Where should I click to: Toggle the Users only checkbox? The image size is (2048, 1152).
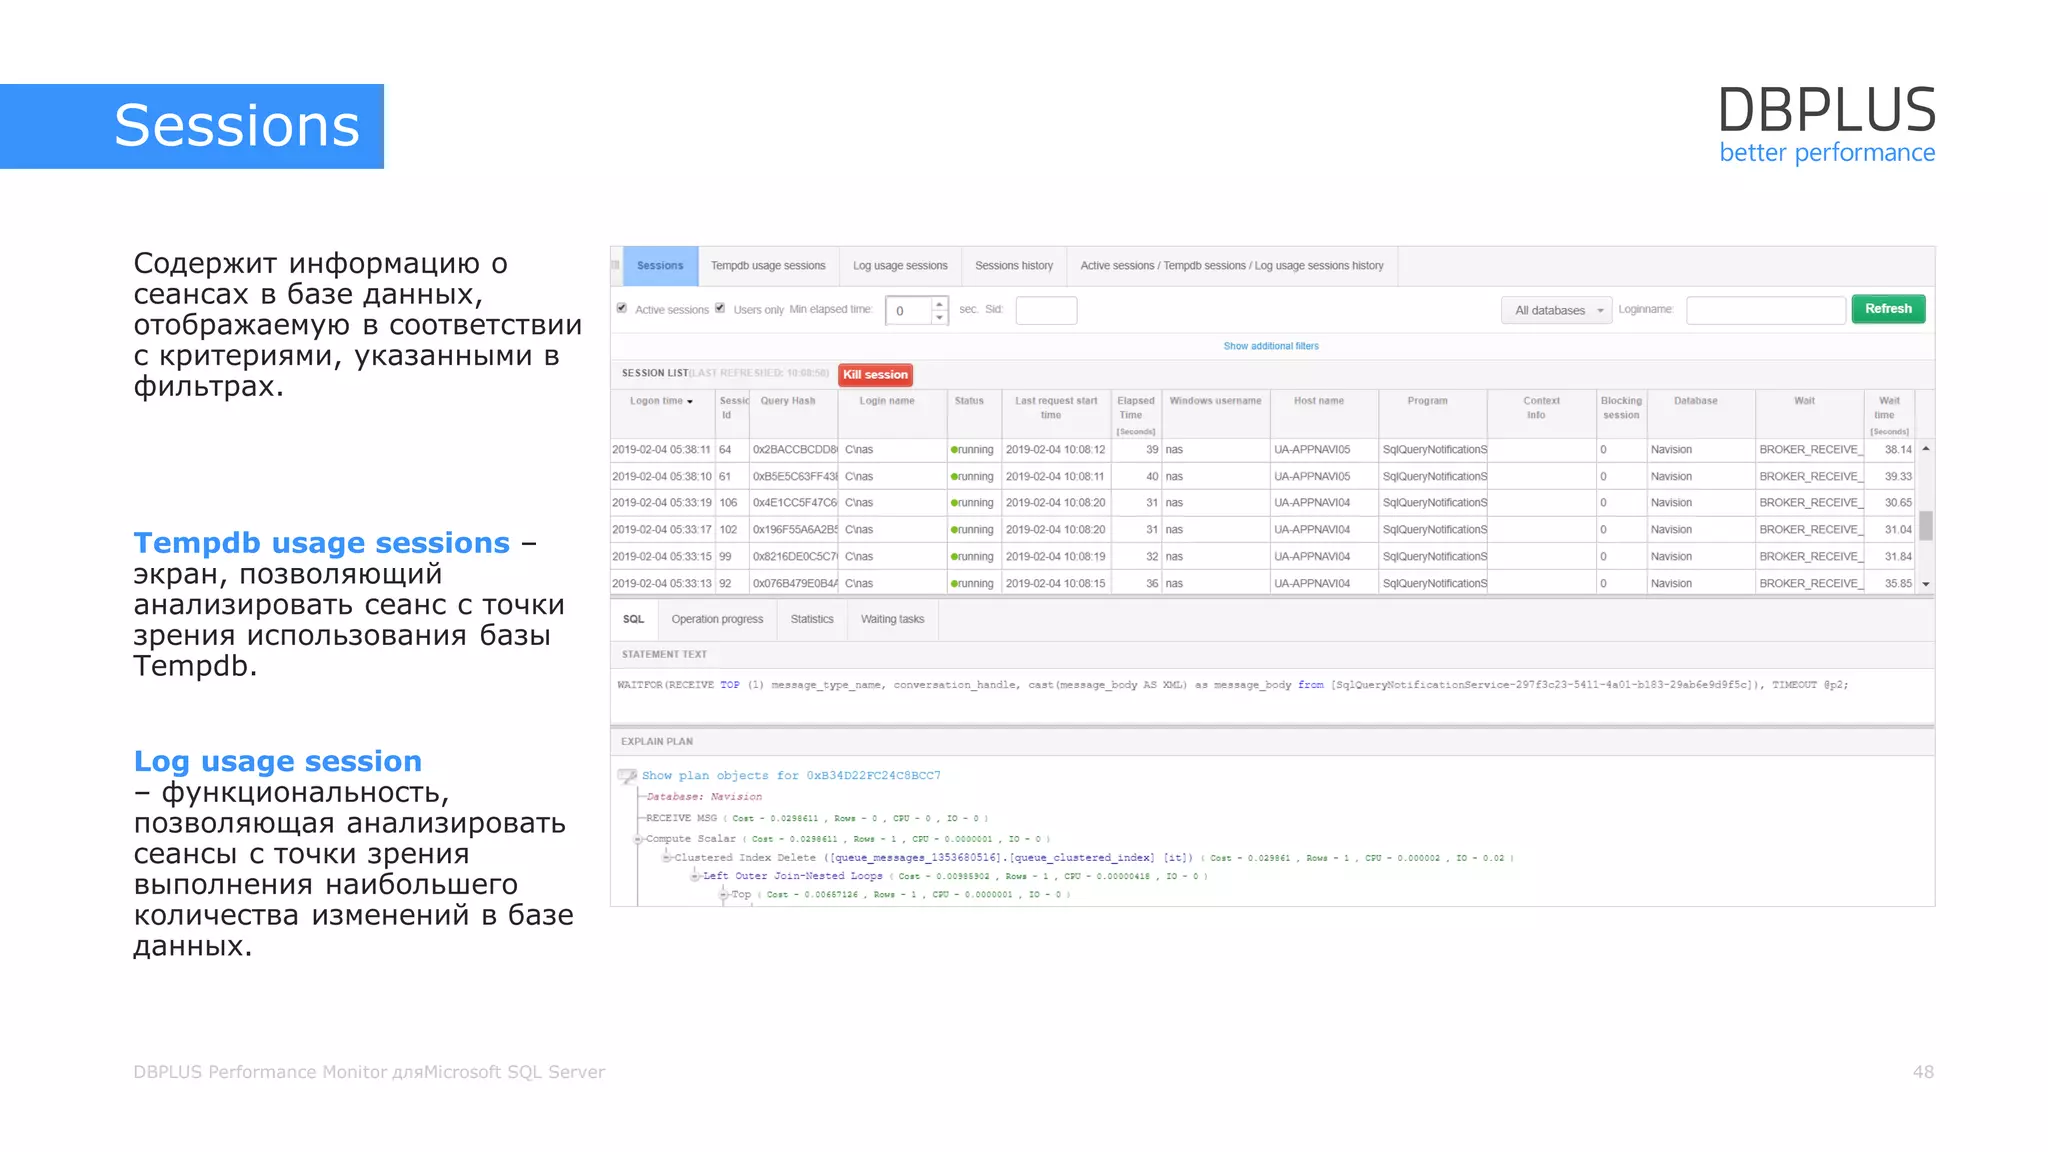point(720,308)
